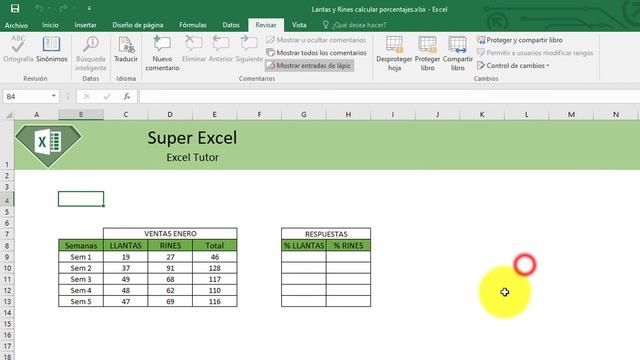This screenshot has height=360, width=640.
Task: Toggle Mostrar entradas de lápiz
Action: coord(309,66)
